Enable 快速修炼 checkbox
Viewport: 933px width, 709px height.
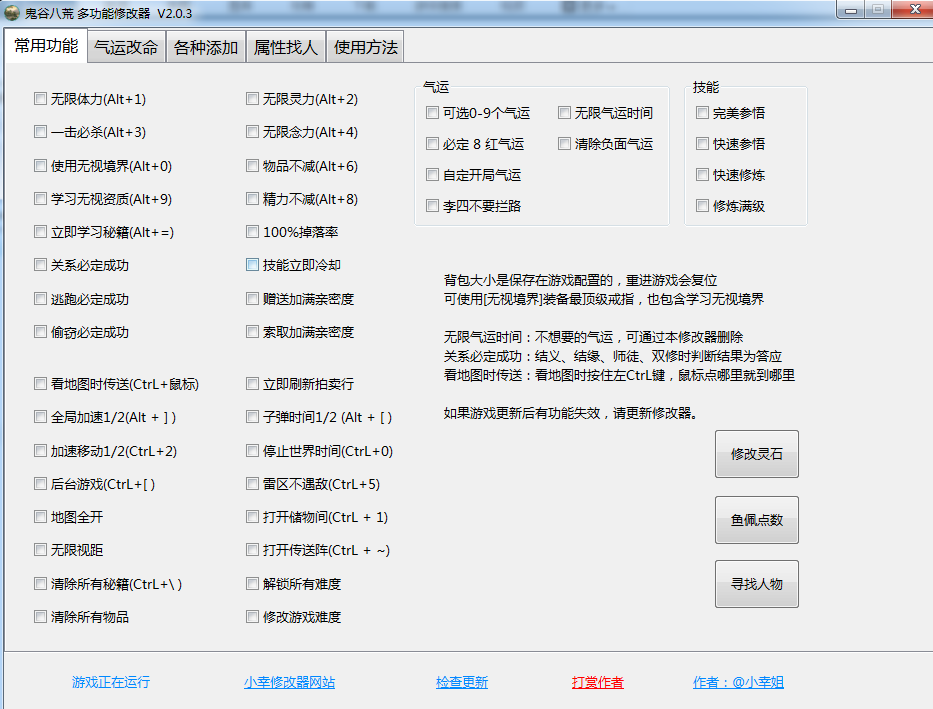coord(703,175)
